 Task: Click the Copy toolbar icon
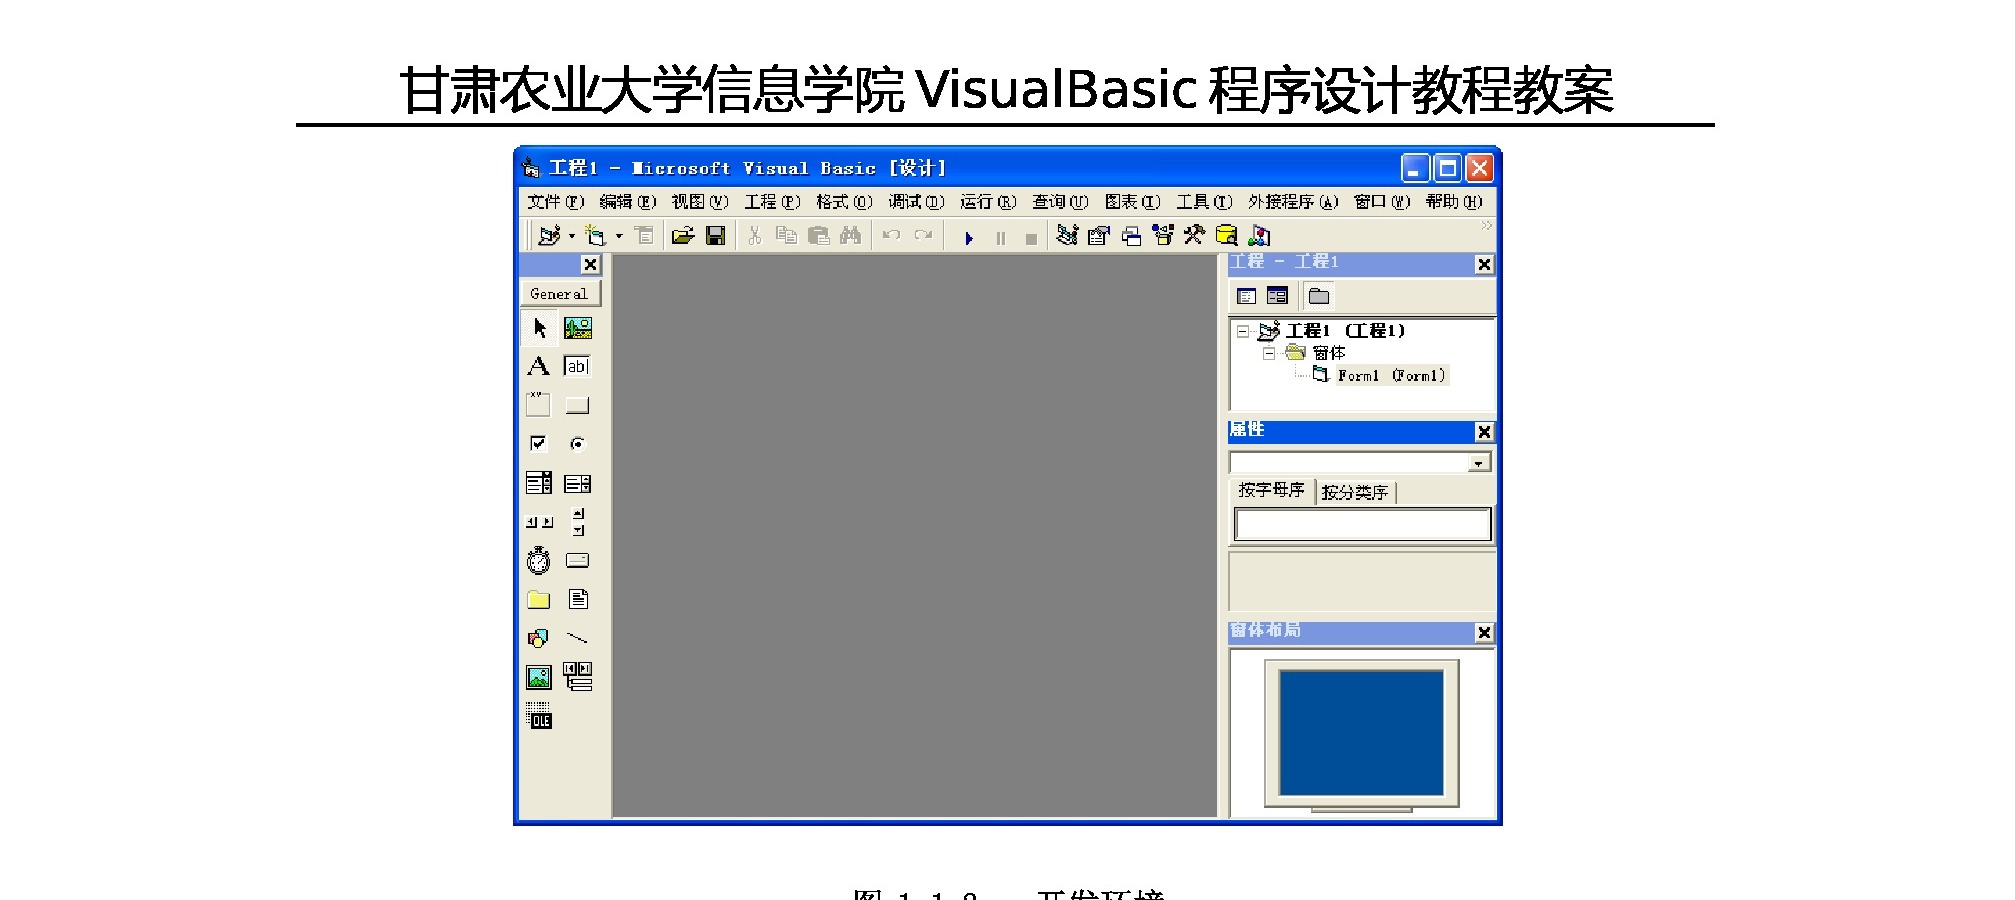pyautogui.click(x=787, y=235)
